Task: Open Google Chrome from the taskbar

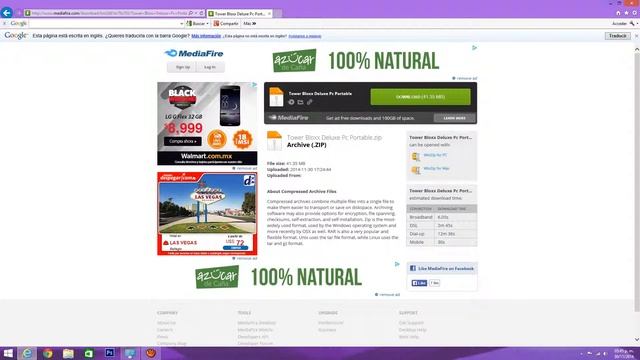Action: click(x=48, y=353)
